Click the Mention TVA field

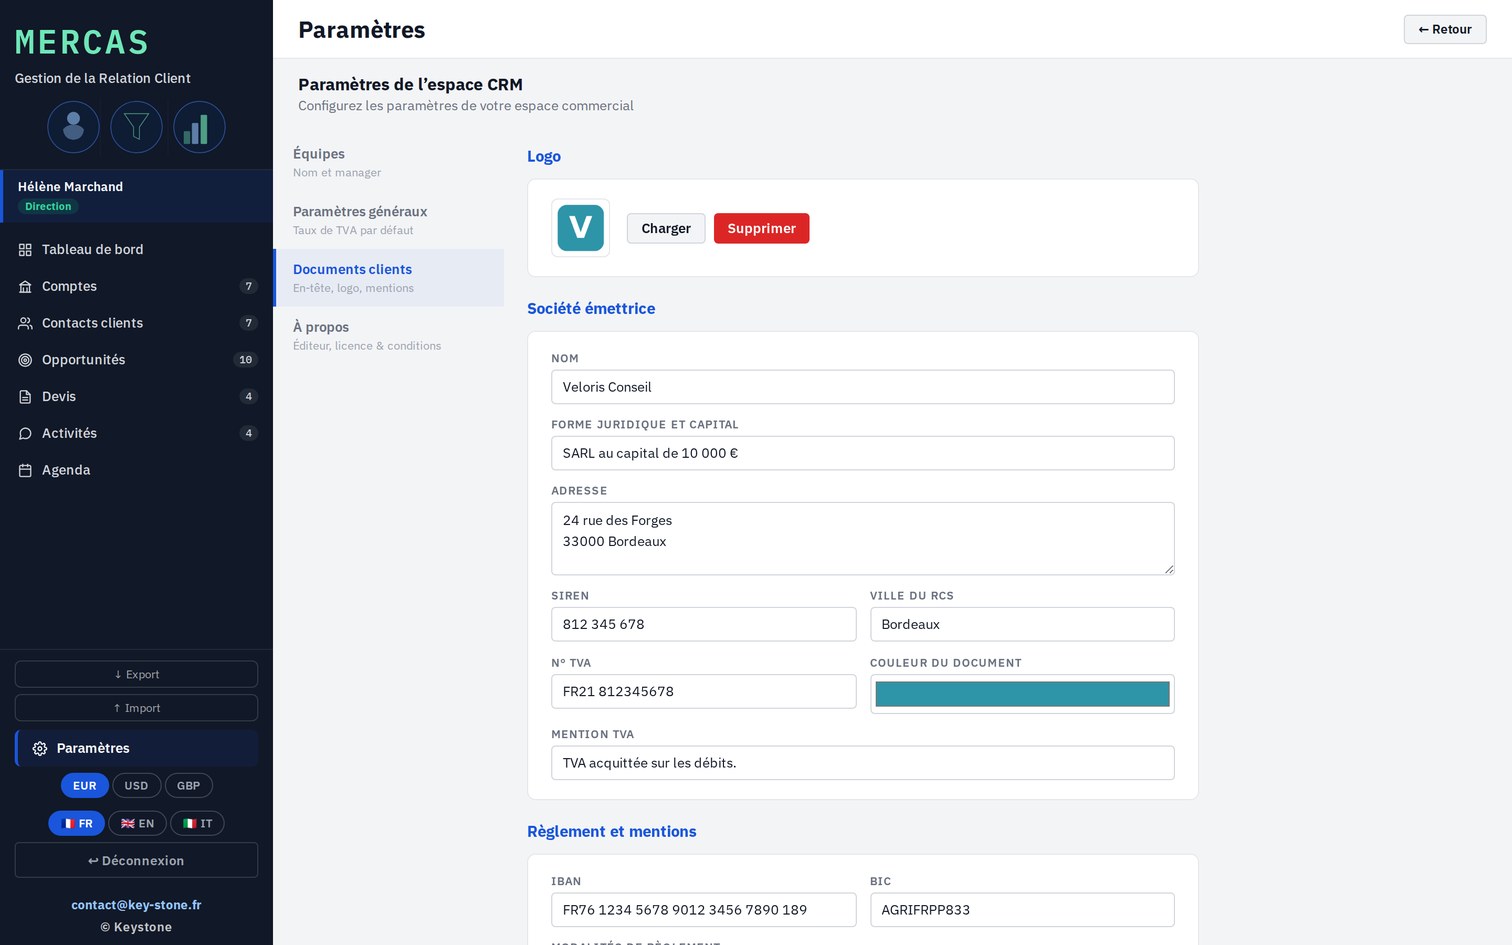(863, 763)
